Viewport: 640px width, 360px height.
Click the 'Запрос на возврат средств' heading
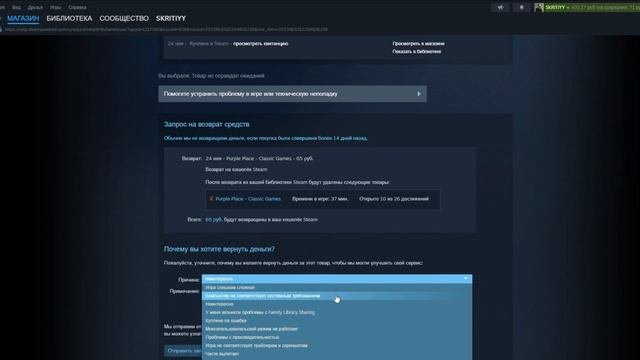click(x=207, y=124)
